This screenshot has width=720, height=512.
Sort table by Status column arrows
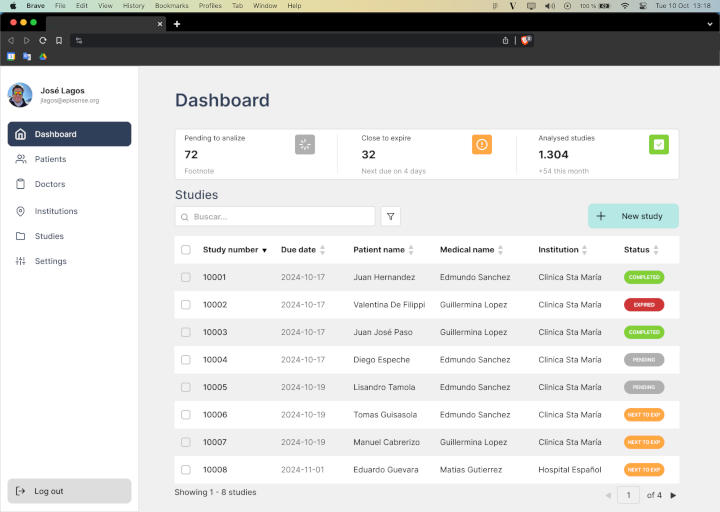pyautogui.click(x=656, y=250)
